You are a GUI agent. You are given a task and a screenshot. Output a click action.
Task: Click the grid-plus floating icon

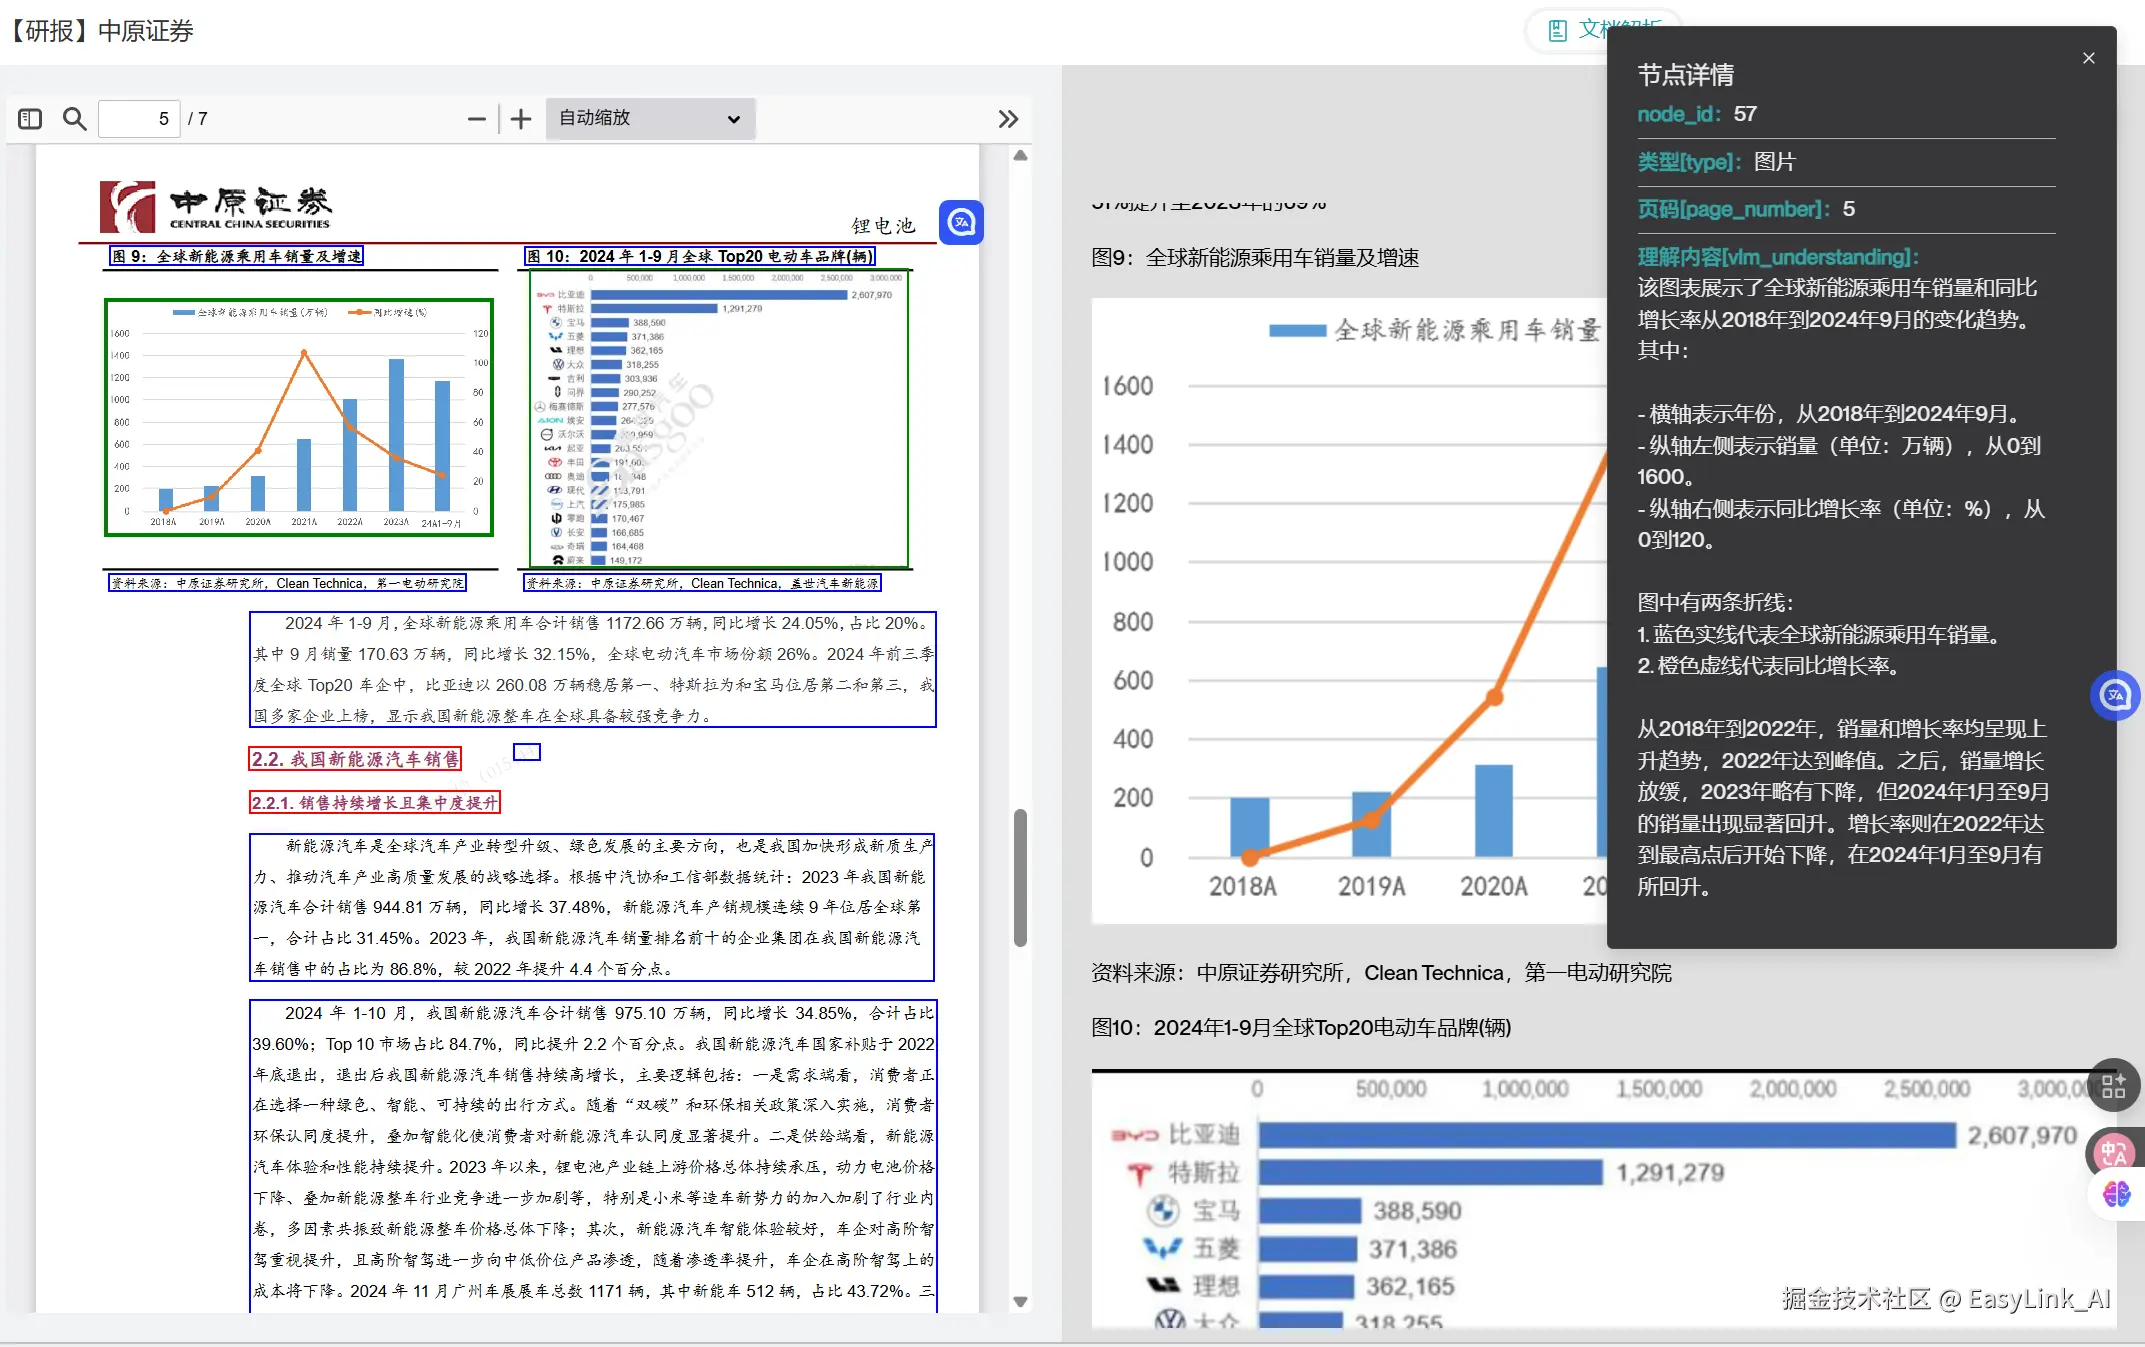2113,1086
